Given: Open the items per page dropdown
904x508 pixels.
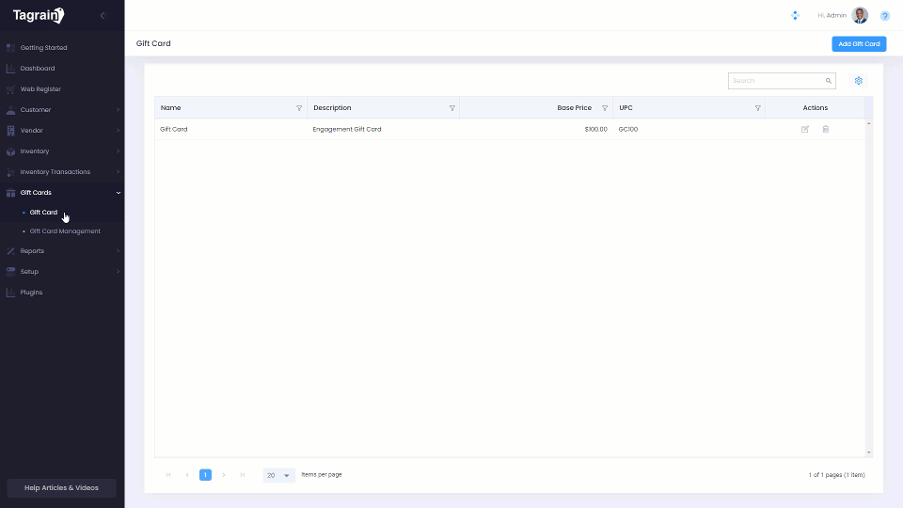Looking at the screenshot, I should [279, 475].
